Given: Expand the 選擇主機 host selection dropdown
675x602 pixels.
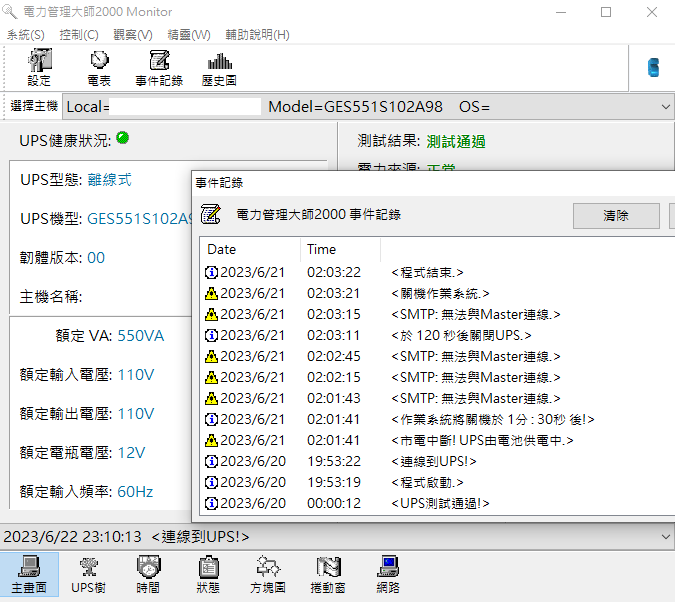Looking at the screenshot, I should (665, 107).
